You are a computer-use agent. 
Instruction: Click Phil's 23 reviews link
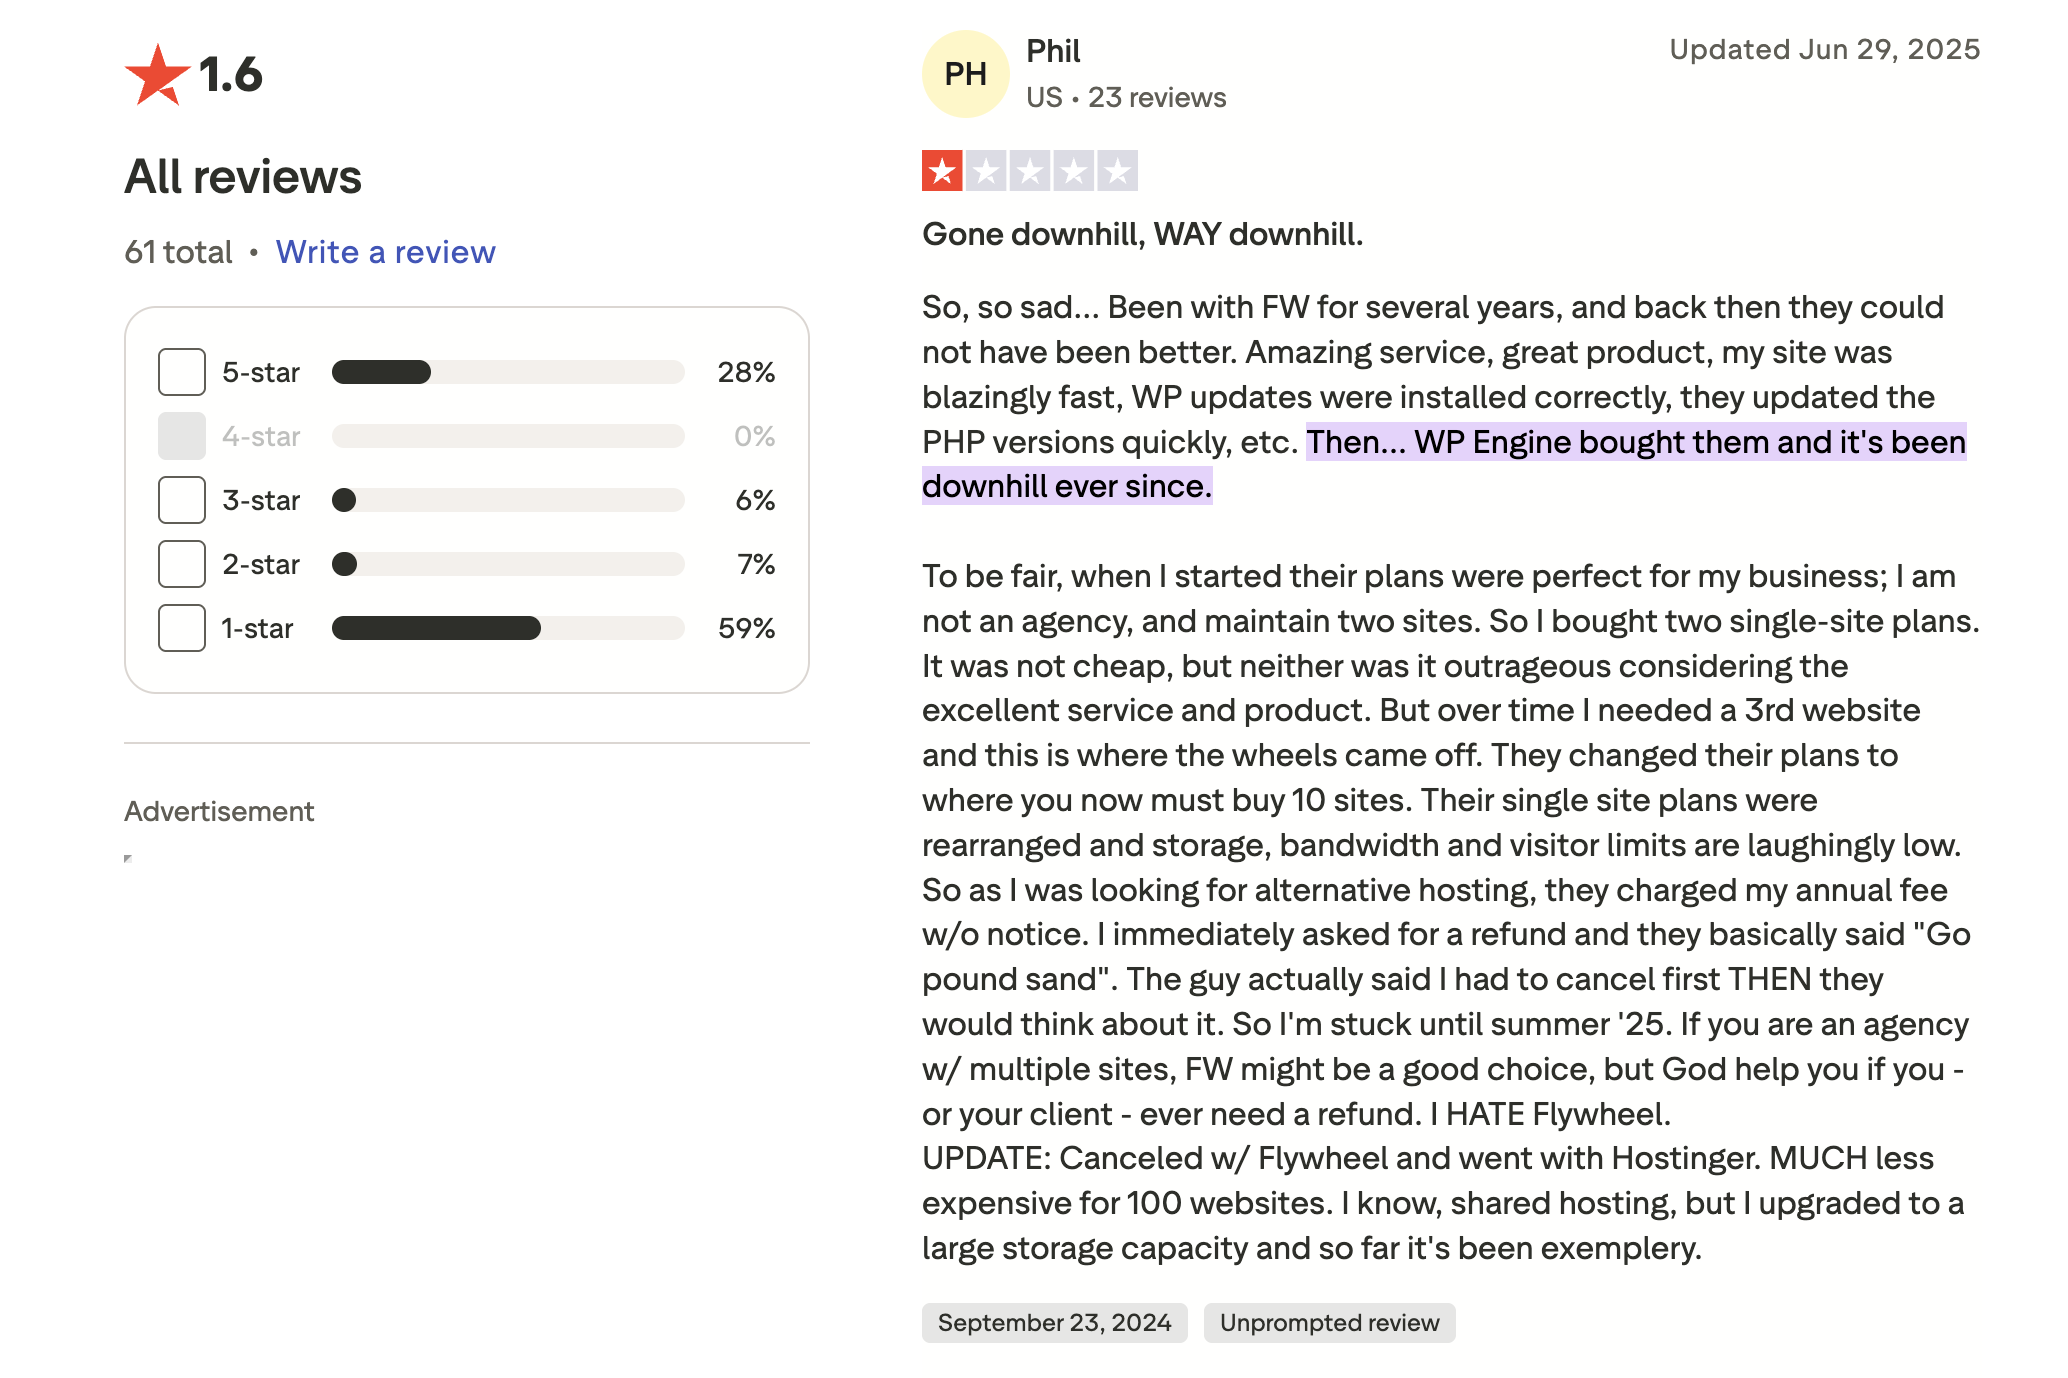(x=1157, y=97)
